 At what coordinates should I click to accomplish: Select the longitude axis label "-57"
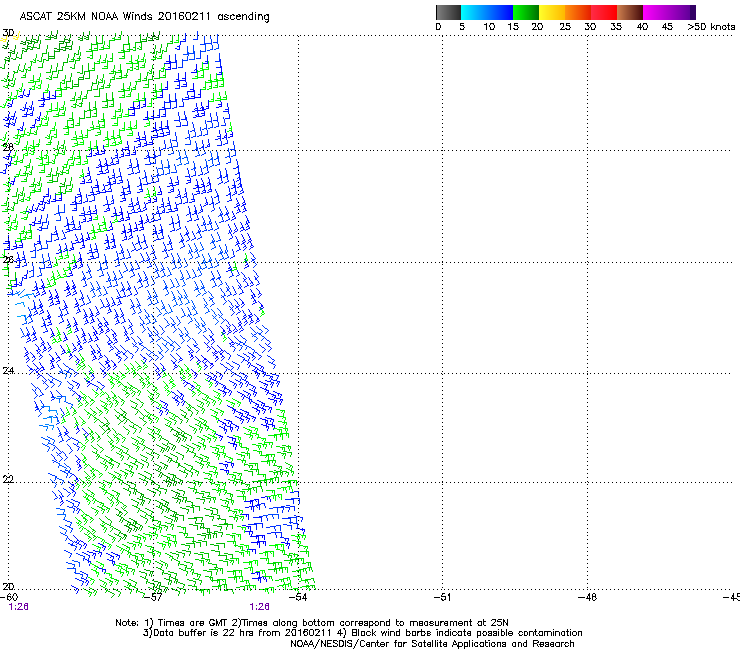pyautogui.click(x=153, y=597)
